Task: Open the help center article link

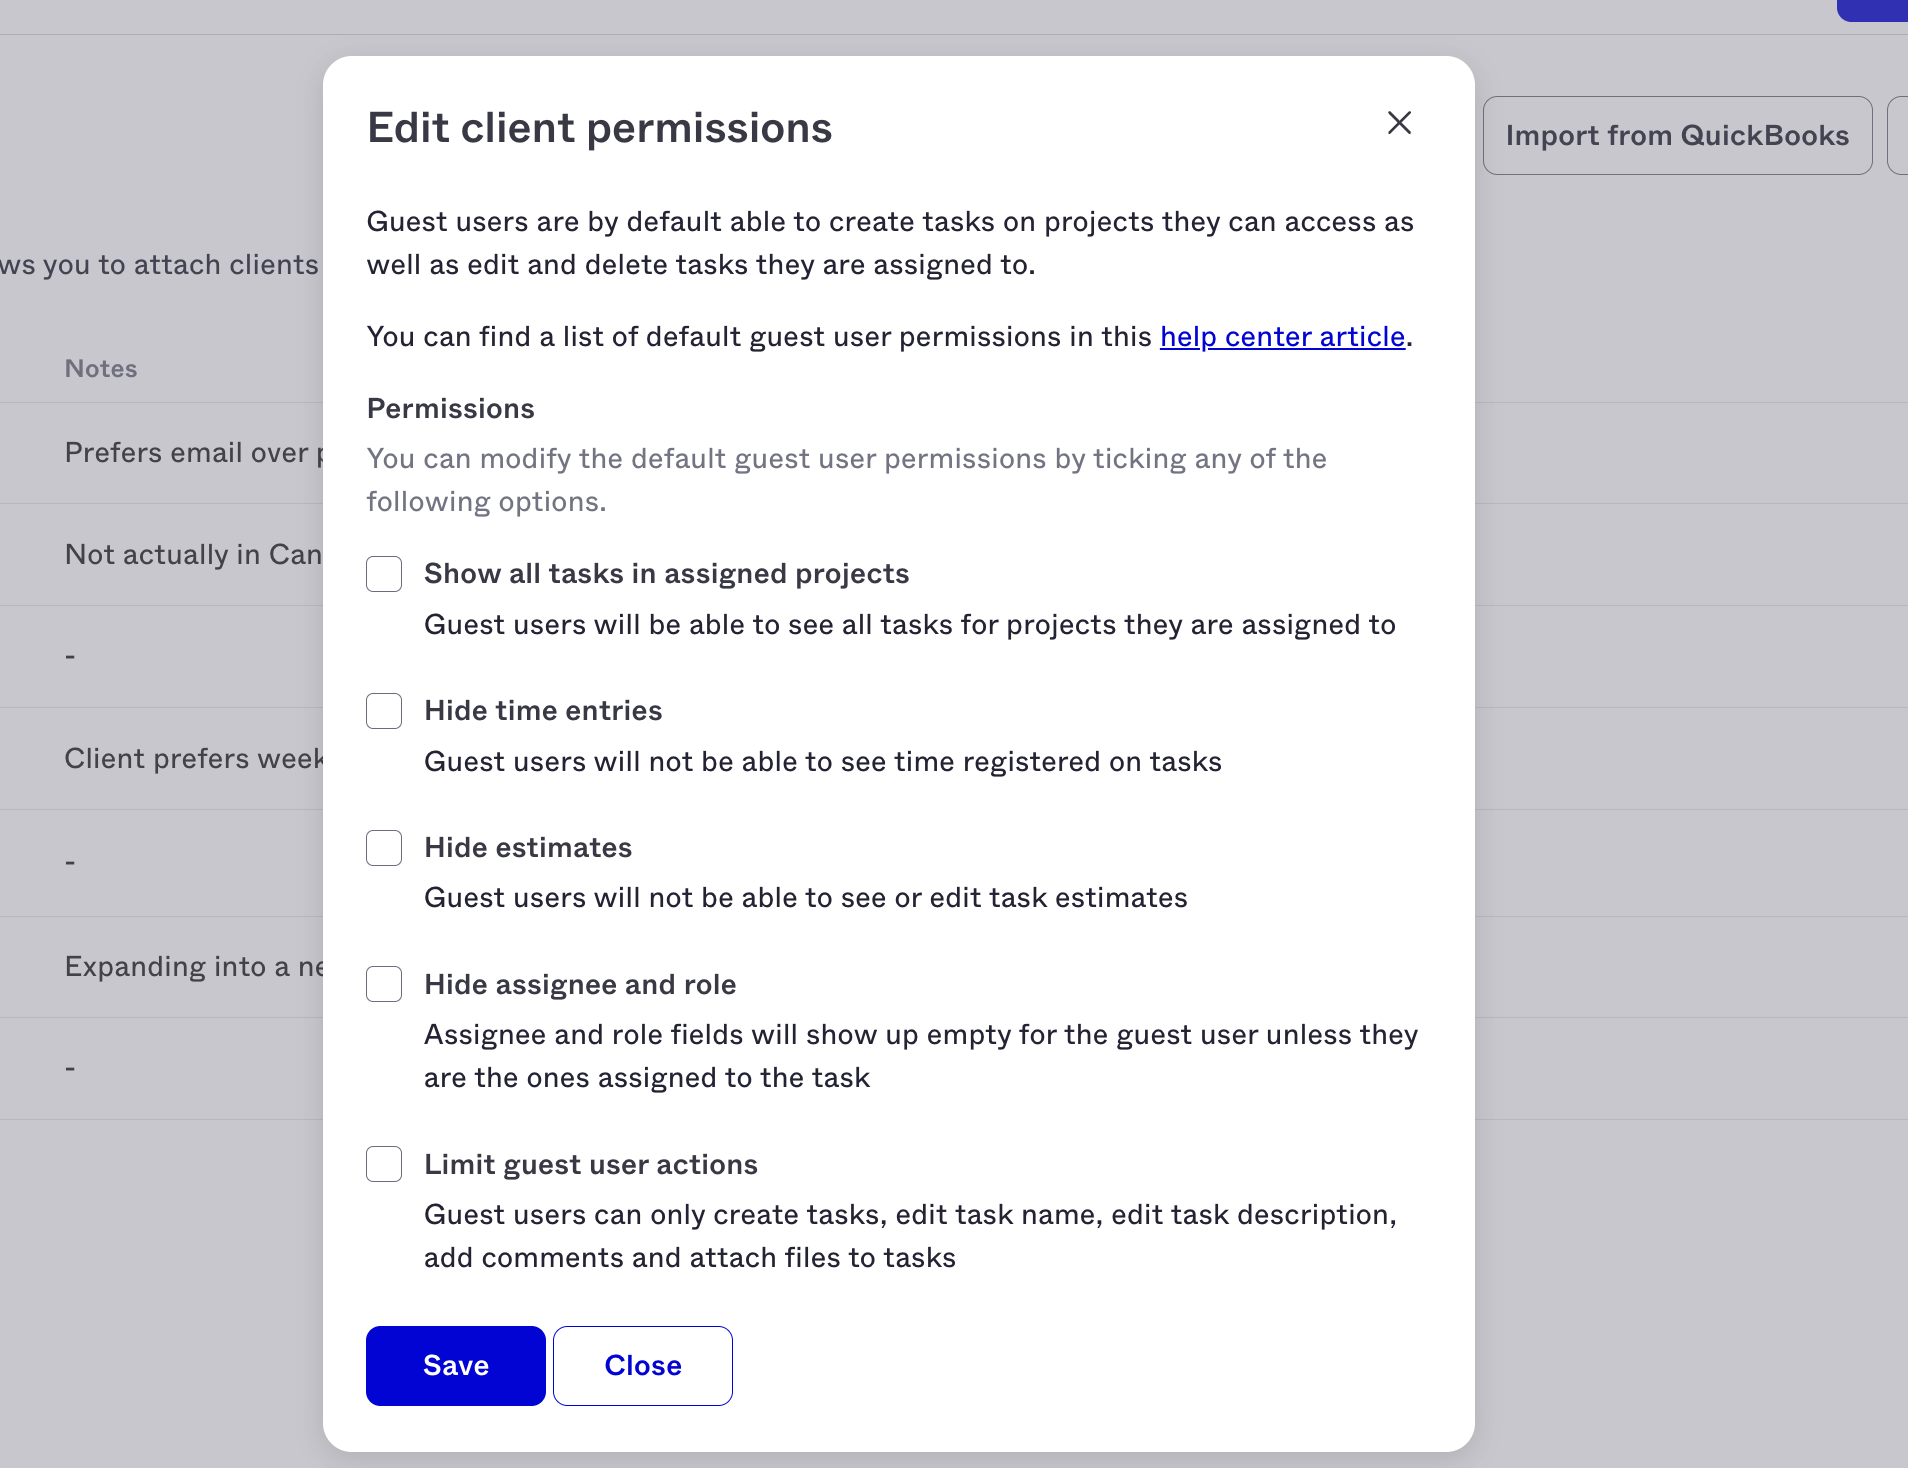Action: point(1282,337)
